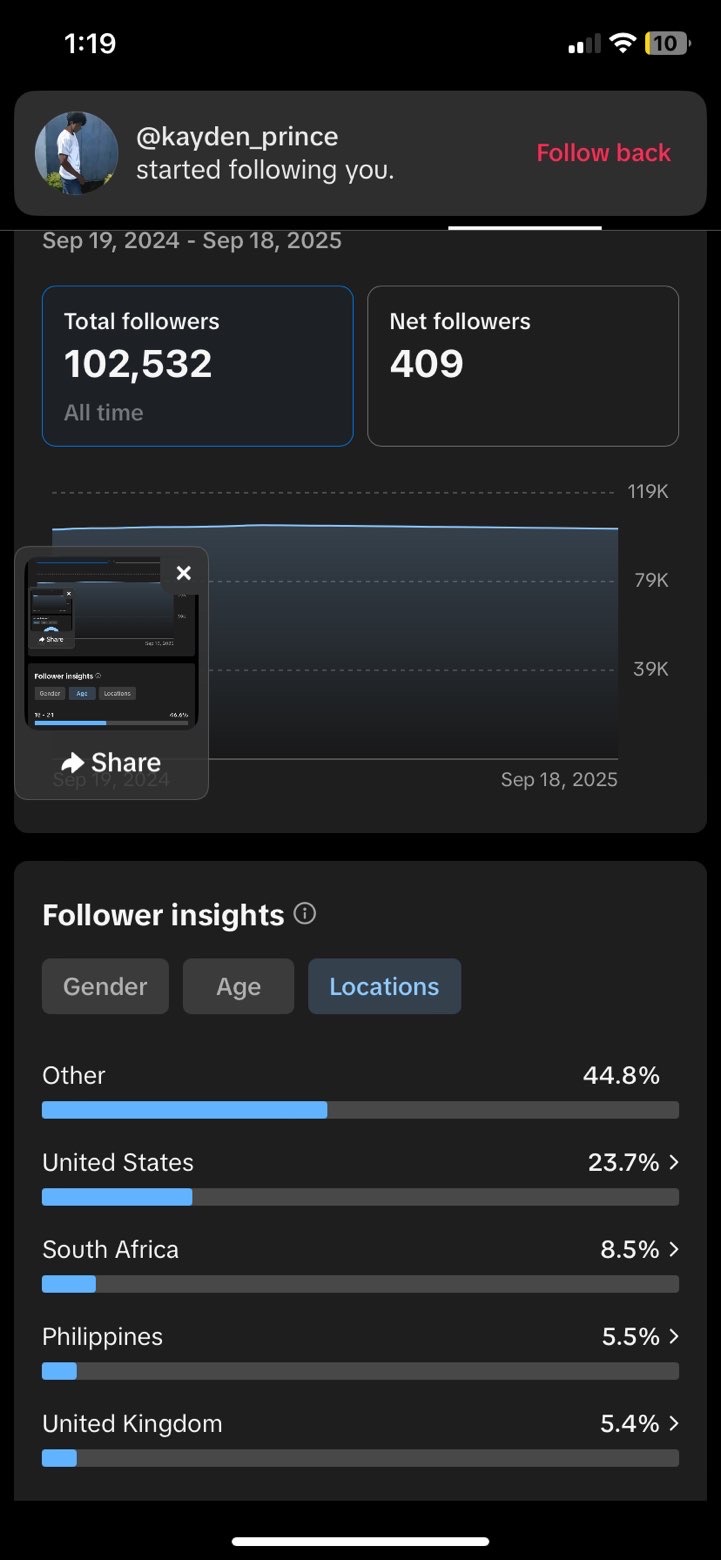Screen dimensions: 721x1560
Task: Select the Total followers card
Action: click(197, 366)
